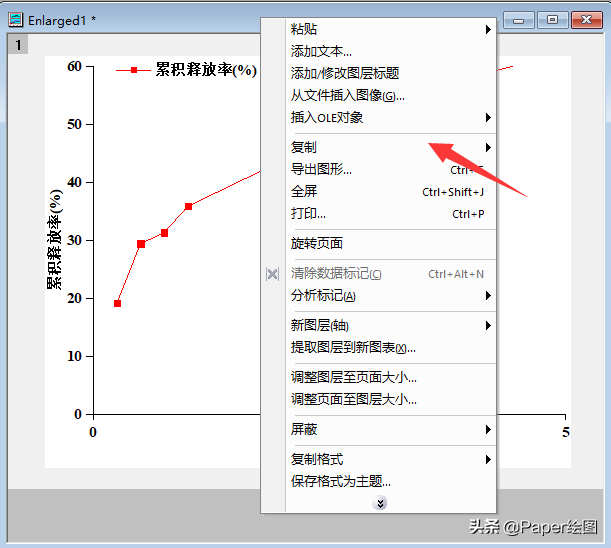This screenshot has width=611, height=548.
Task: Click the data point near value 36
Action: coord(188,206)
